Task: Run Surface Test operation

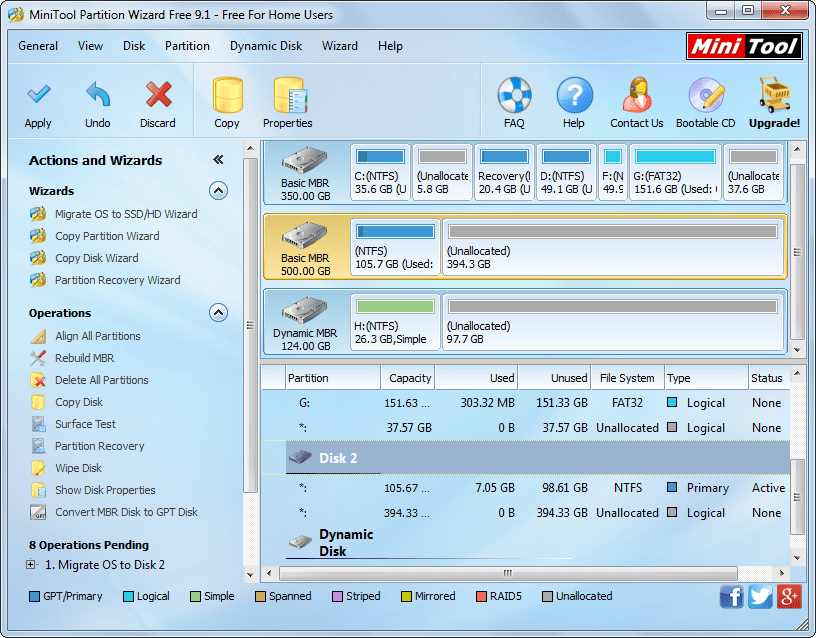Action: pyautogui.click(x=85, y=424)
